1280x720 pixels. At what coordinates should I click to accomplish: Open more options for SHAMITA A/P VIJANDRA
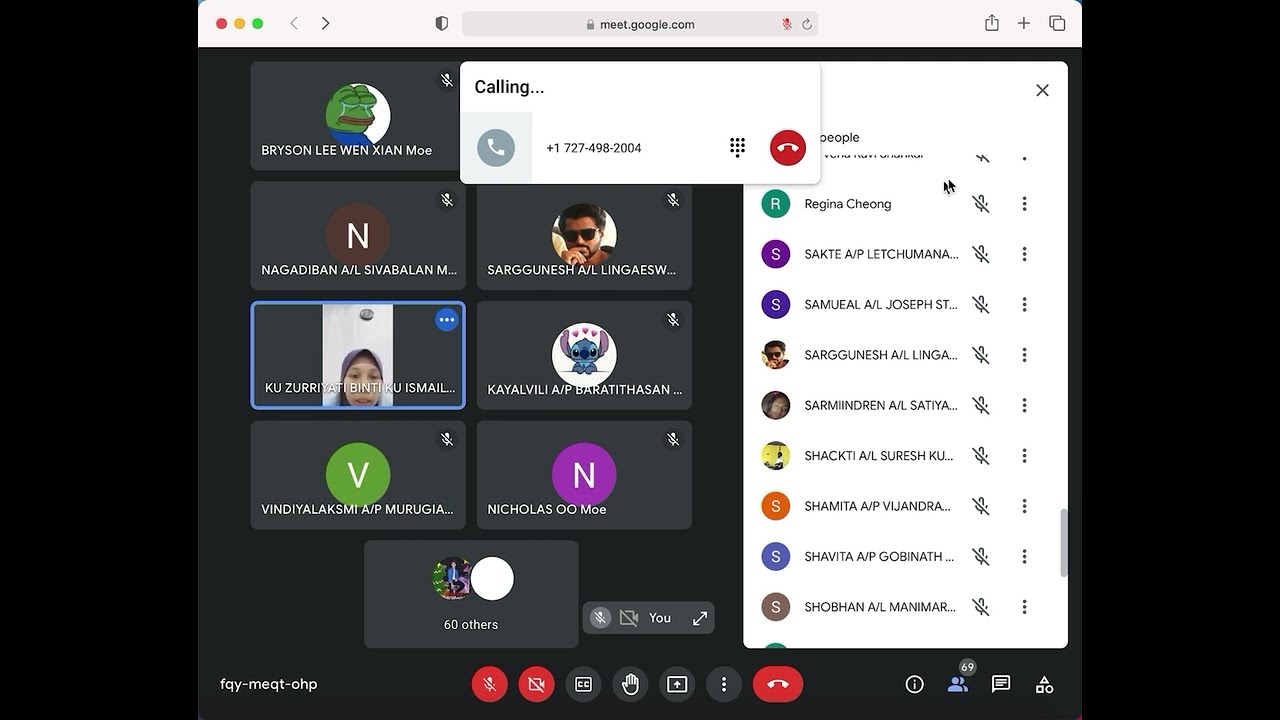(x=1024, y=506)
